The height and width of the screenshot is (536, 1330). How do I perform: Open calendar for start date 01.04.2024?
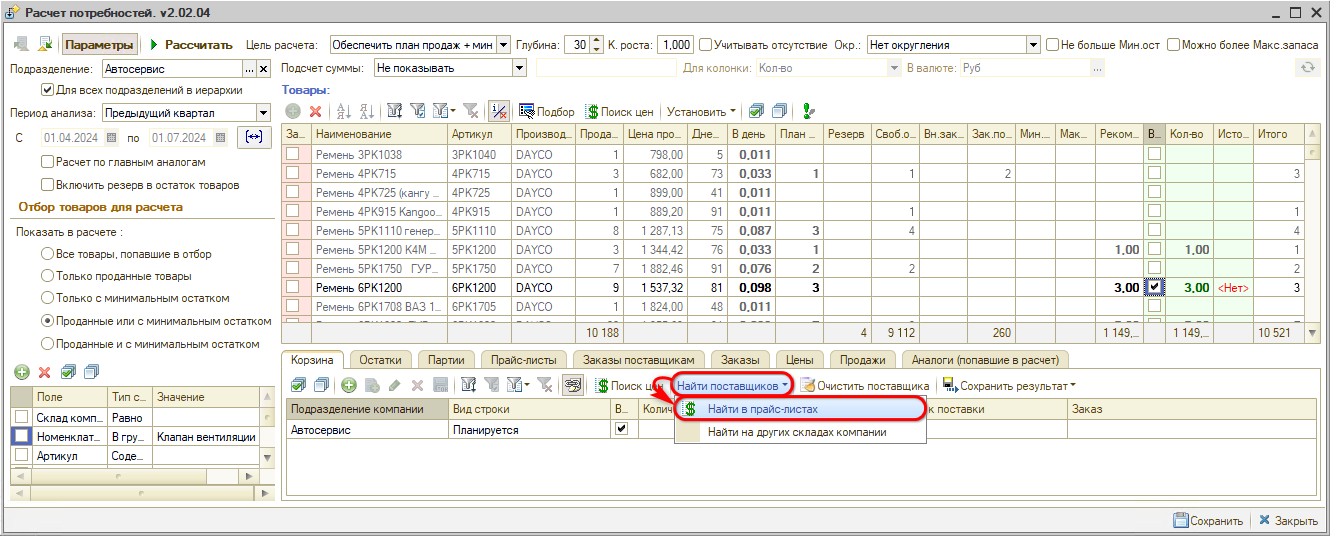pyautogui.click(x=112, y=138)
